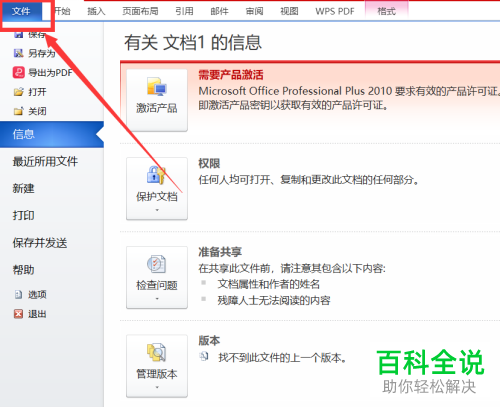Click the 激活产品 button
Screen dimensions: 500x407
(x=157, y=100)
